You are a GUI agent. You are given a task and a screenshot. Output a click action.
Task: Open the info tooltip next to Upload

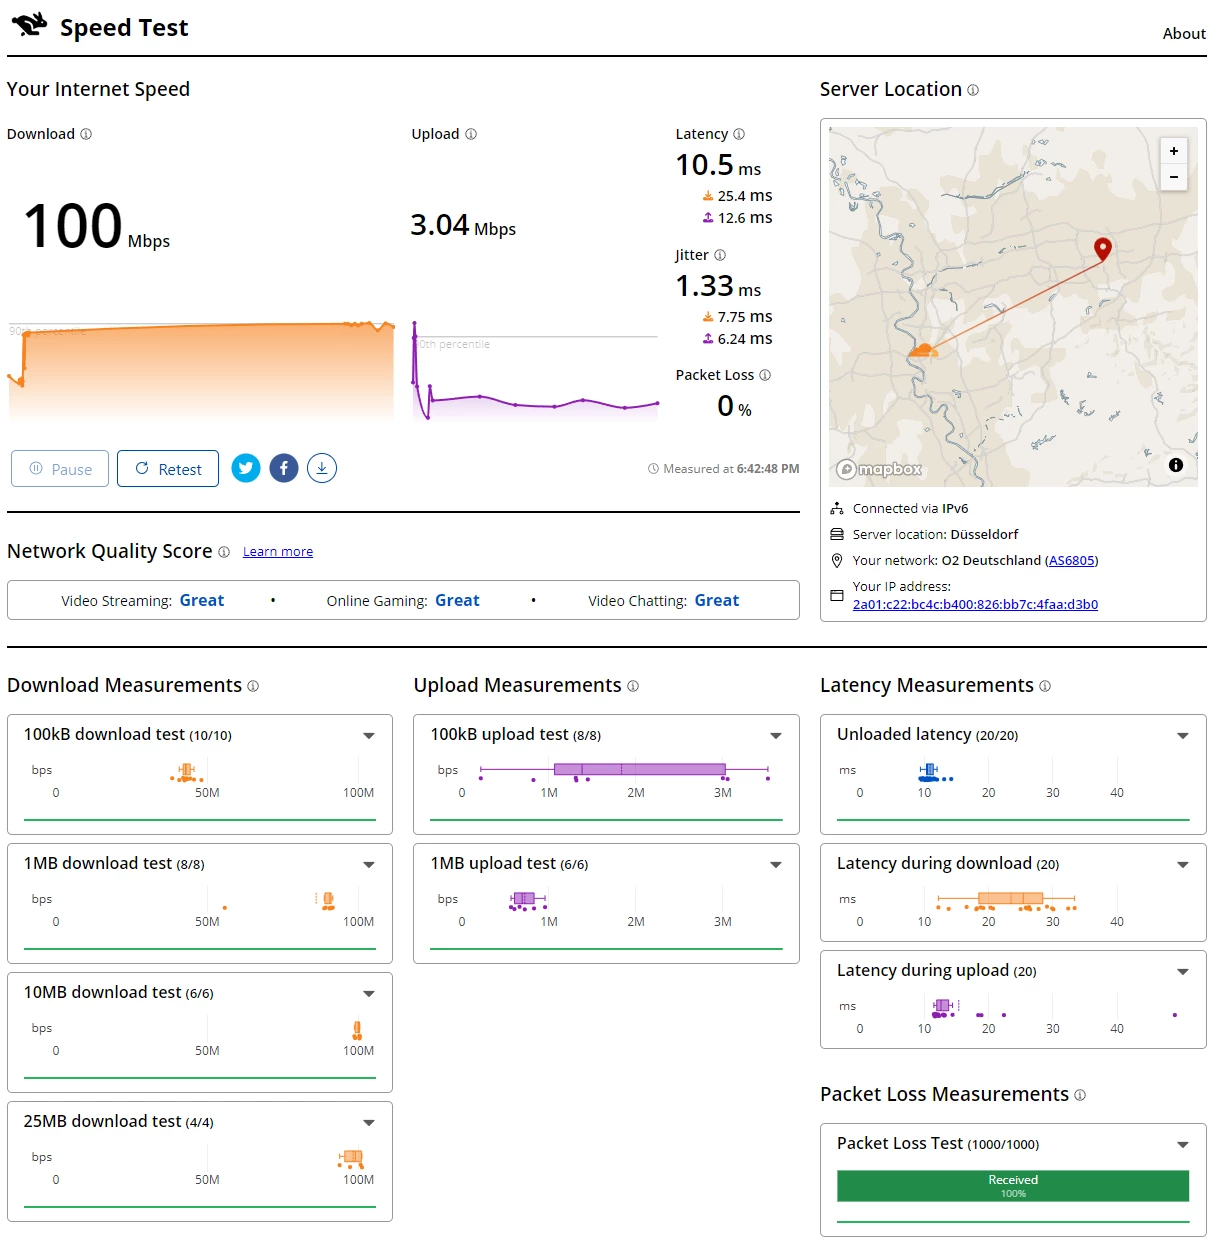[471, 134]
